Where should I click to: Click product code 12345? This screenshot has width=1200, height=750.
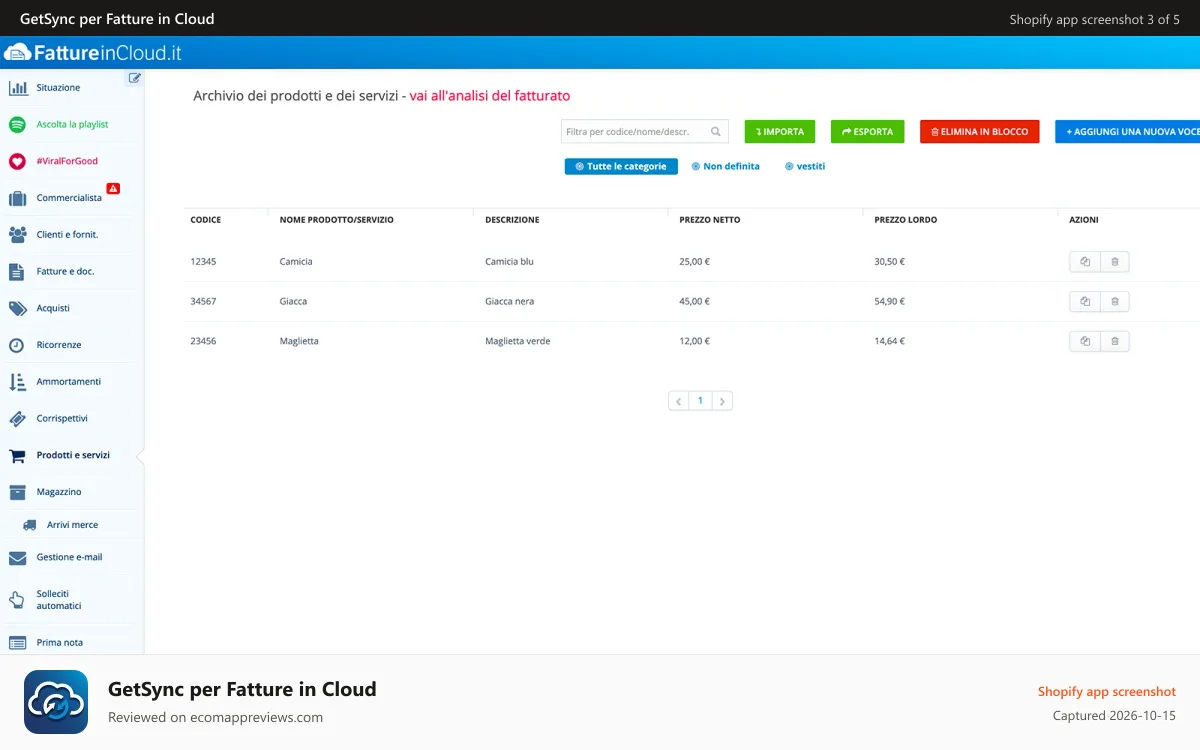click(x=203, y=262)
